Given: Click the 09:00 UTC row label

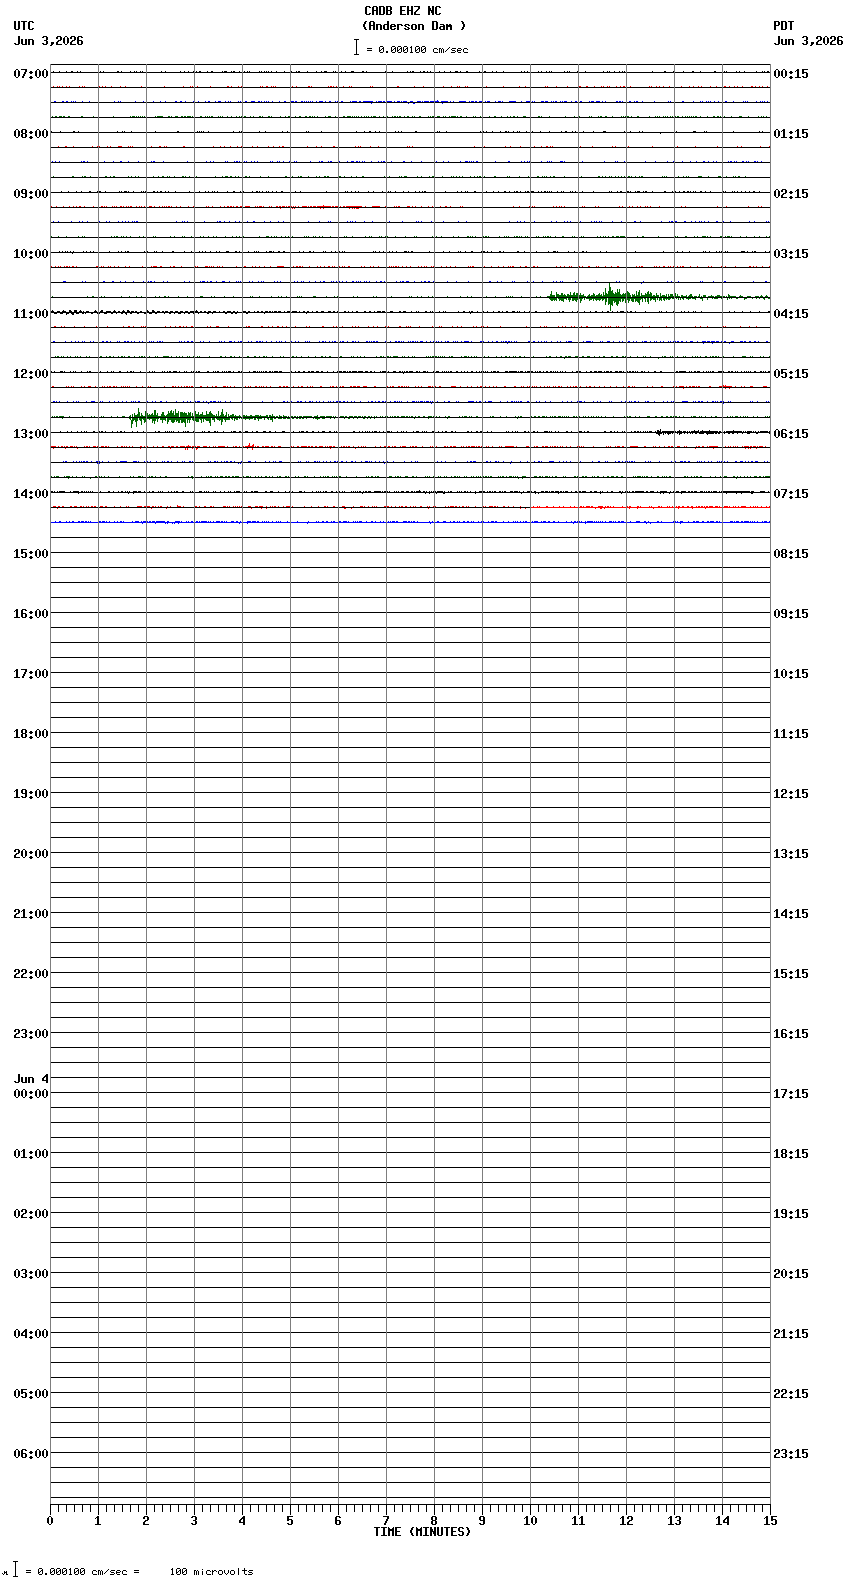Looking at the screenshot, I should pos(31,194).
